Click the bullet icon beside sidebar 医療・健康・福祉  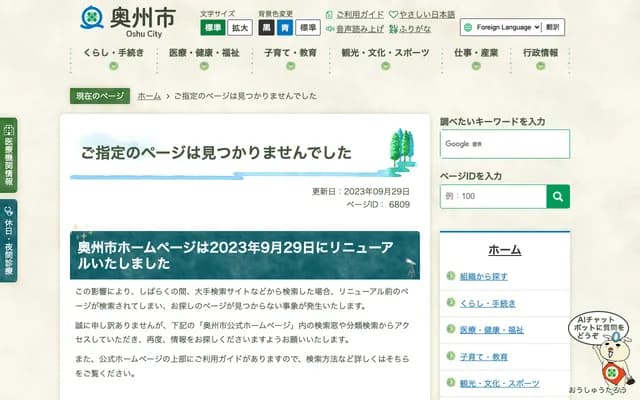click(x=451, y=329)
